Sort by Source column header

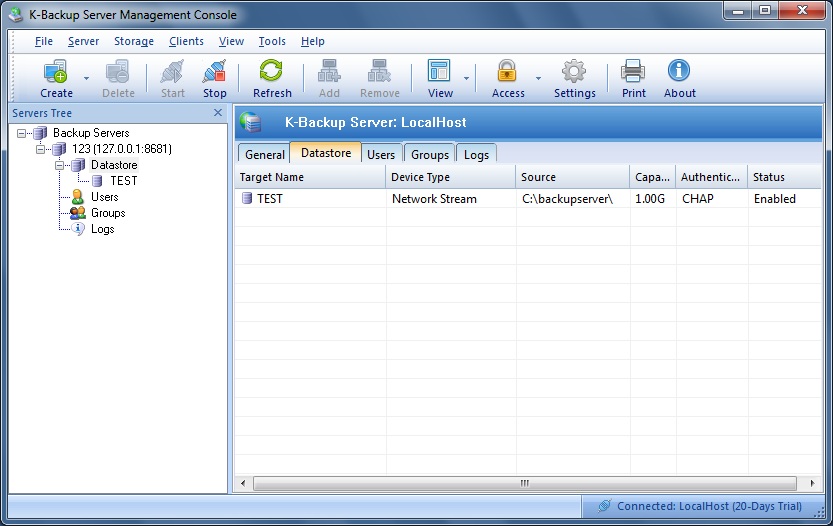pyautogui.click(x=573, y=177)
